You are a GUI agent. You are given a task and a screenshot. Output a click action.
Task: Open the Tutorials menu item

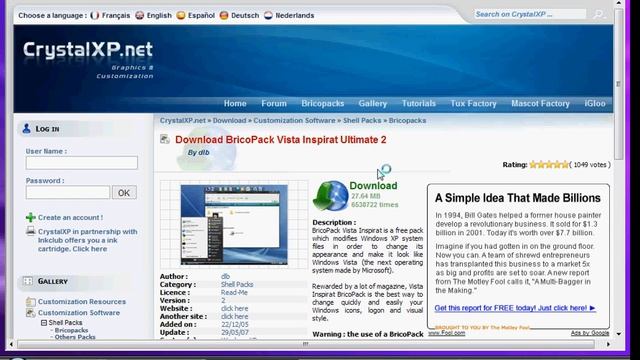419,104
